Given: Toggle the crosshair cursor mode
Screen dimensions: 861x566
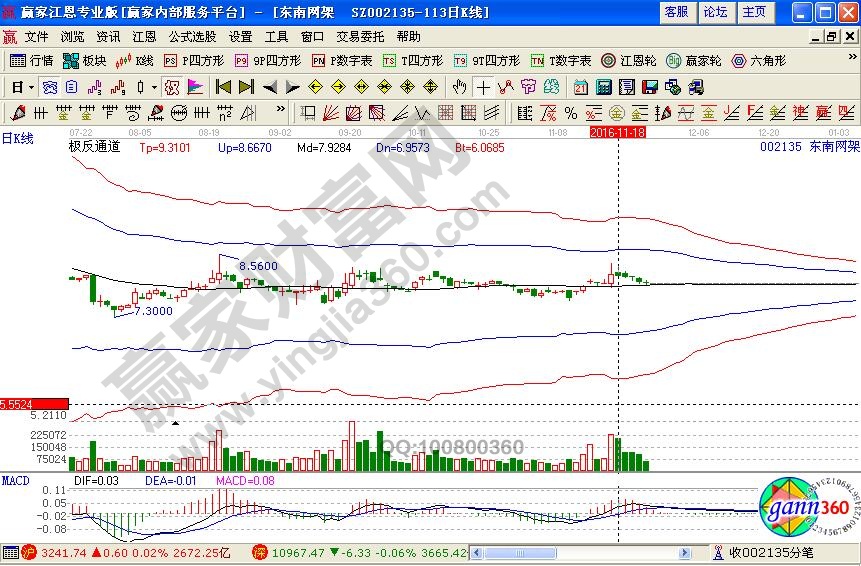Looking at the screenshot, I should [x=483, y=87].
